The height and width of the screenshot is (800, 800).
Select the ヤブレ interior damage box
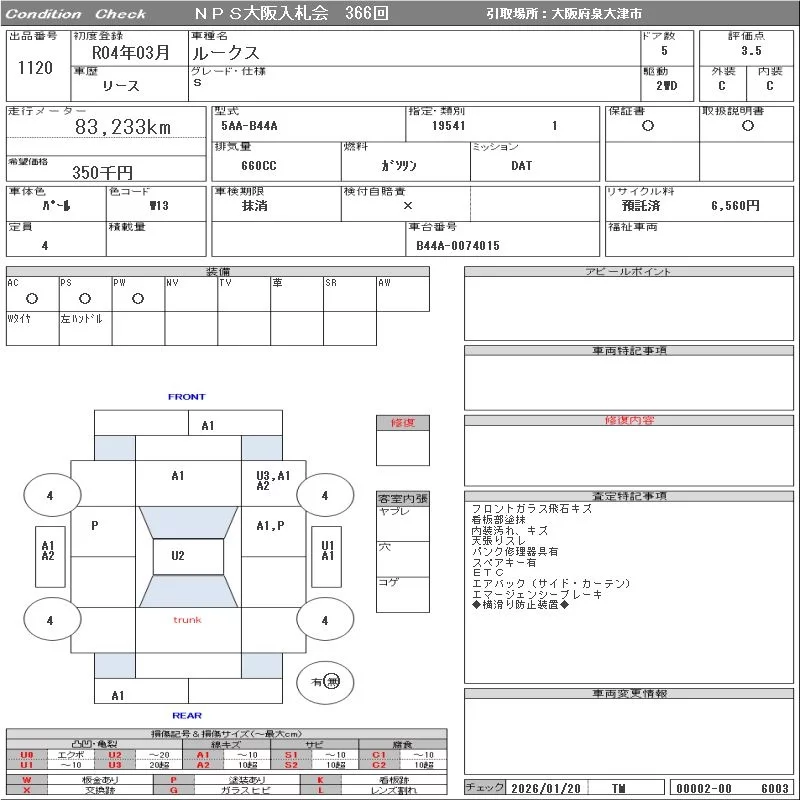tap(403, 523)
